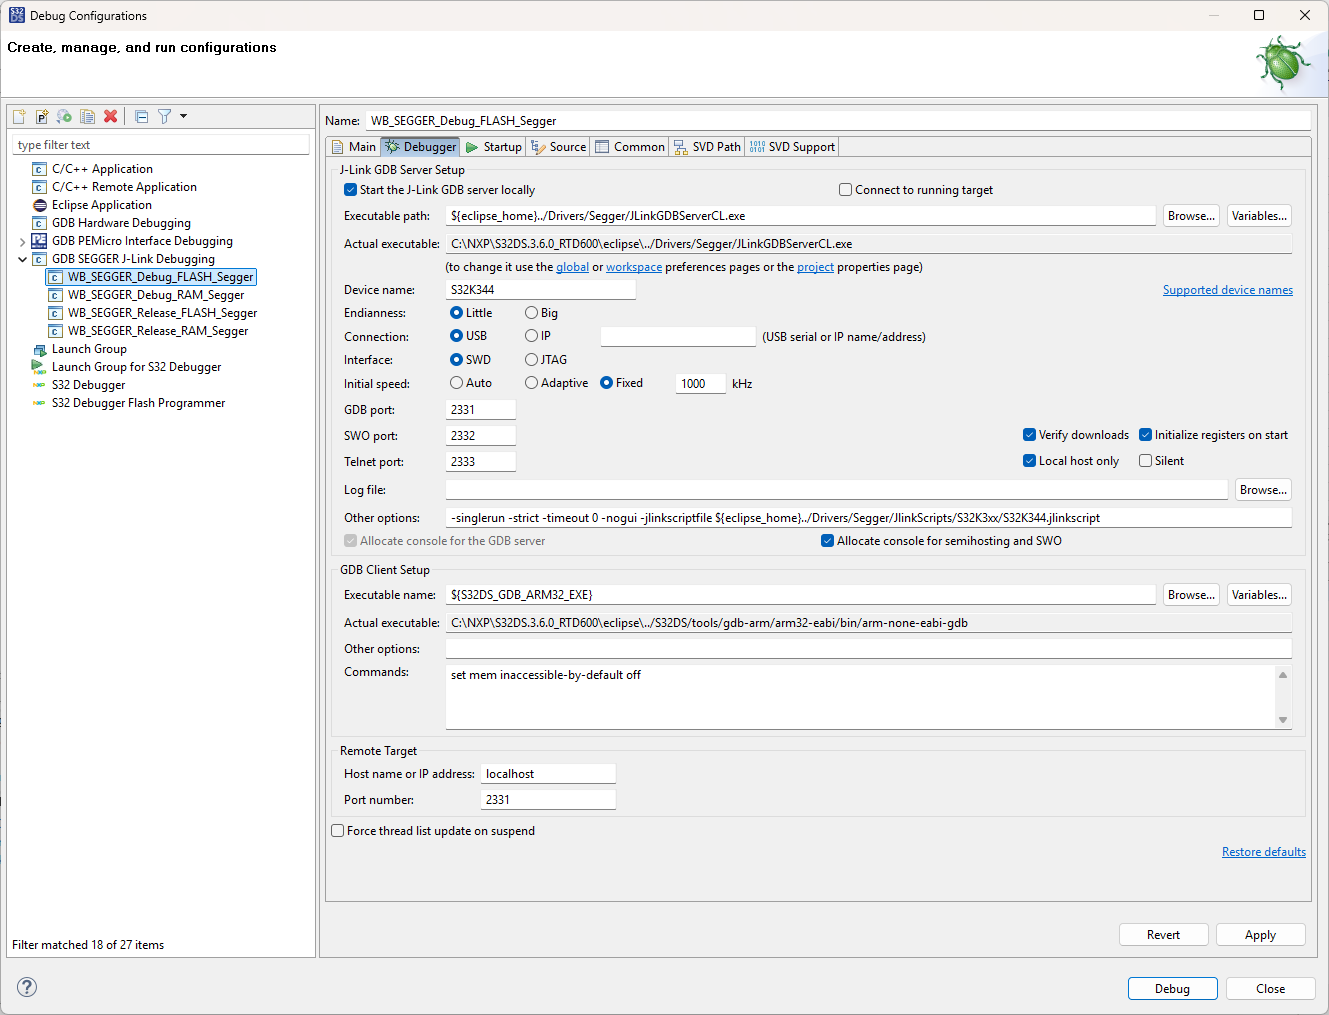Open the help question mark icon
The height and width of the screenshot is (1015, 1329).
click(x=27, y=987)
